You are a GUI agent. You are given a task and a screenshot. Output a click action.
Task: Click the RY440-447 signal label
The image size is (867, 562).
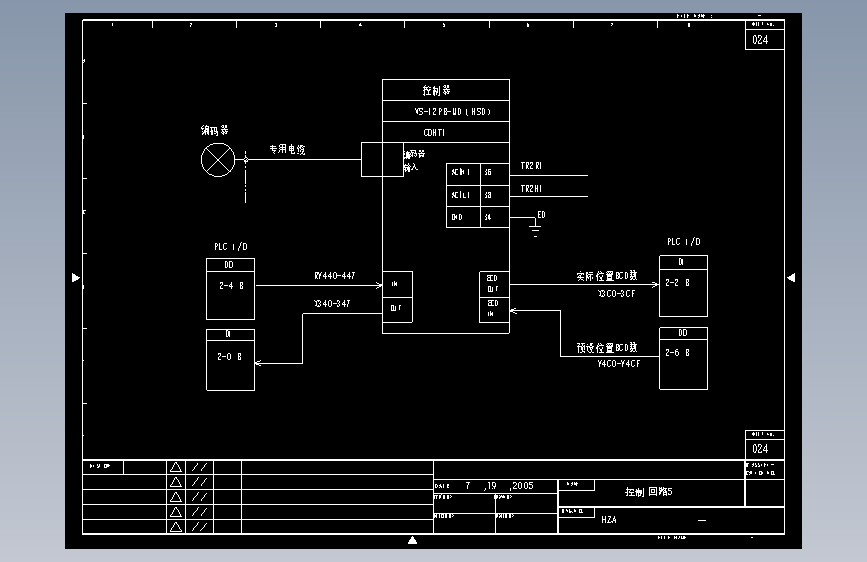pos(335,275)
